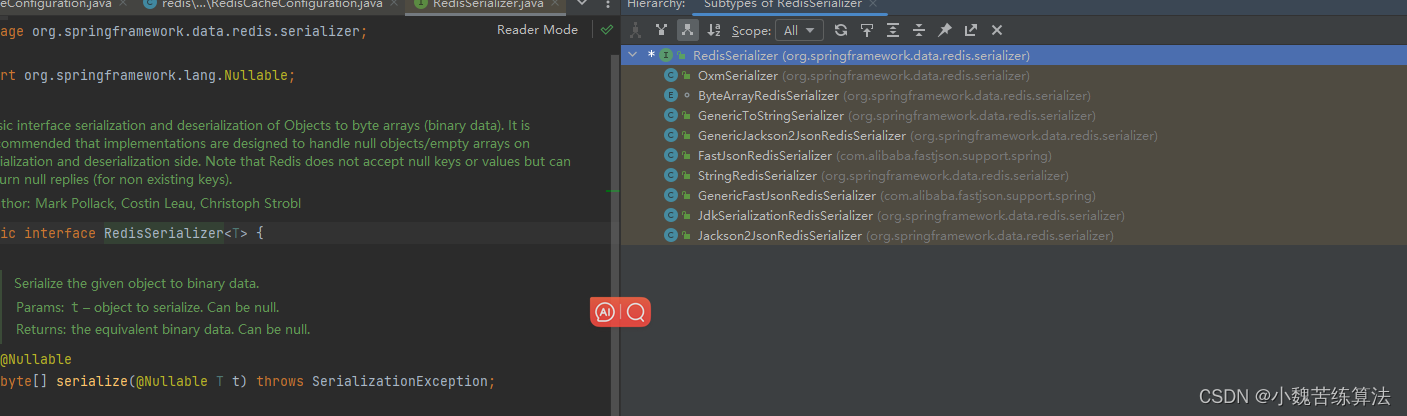Viewport: 1407px width, 416px height.
Task: Expand all nodes in the hierarchy
Action: [893, 30]
